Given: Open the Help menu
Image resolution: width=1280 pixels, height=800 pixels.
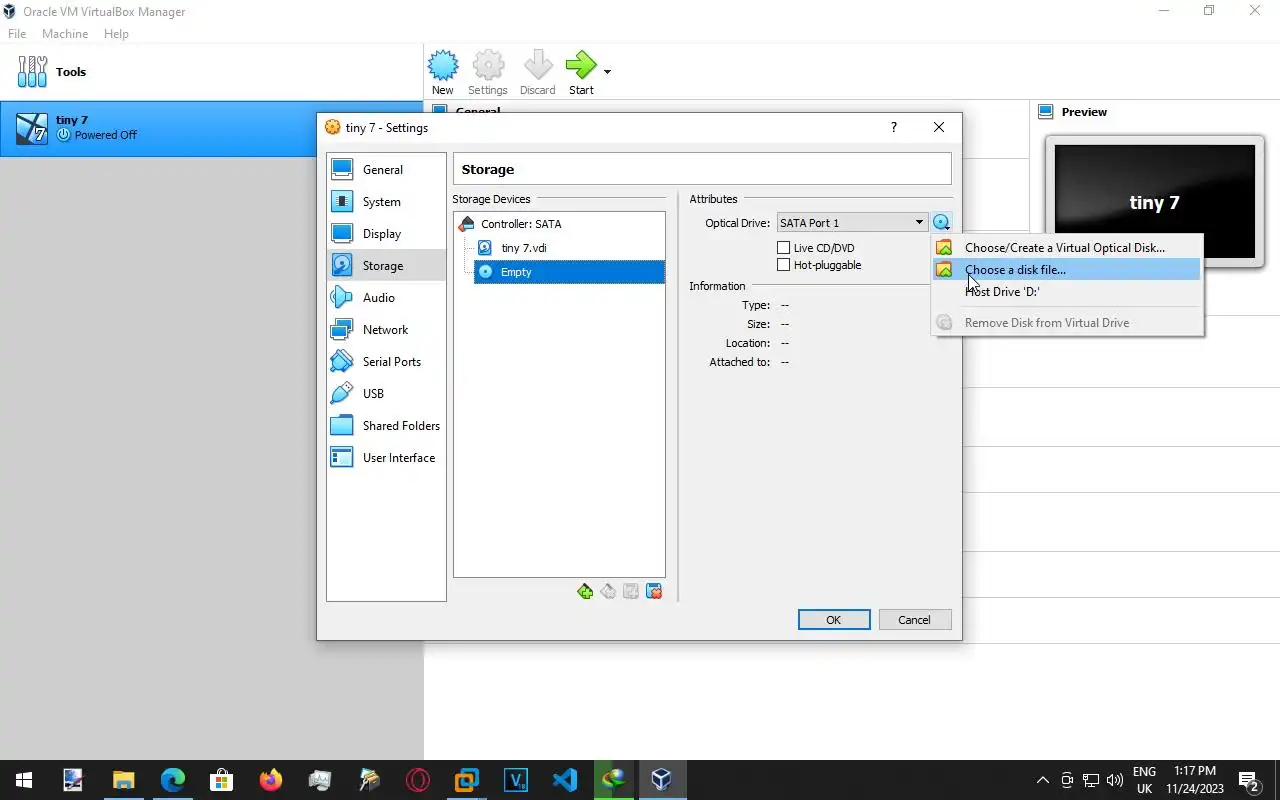Looking at the screenshot, I should point(116,34).
